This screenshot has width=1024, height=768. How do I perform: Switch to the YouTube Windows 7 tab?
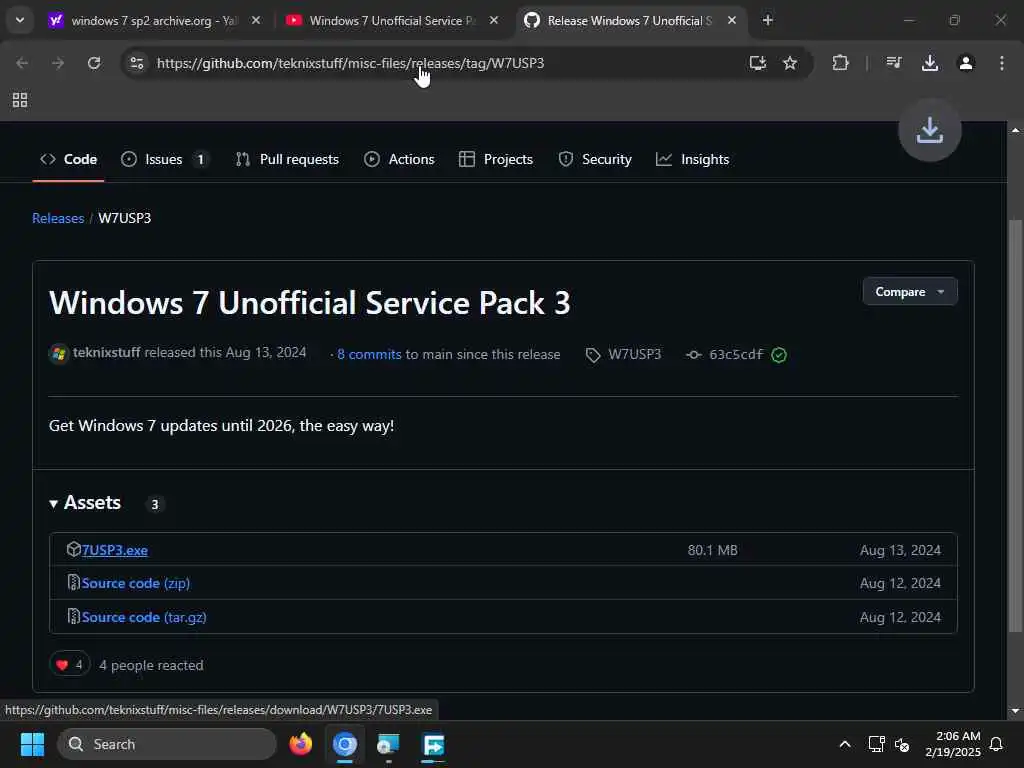pos(392,21)
